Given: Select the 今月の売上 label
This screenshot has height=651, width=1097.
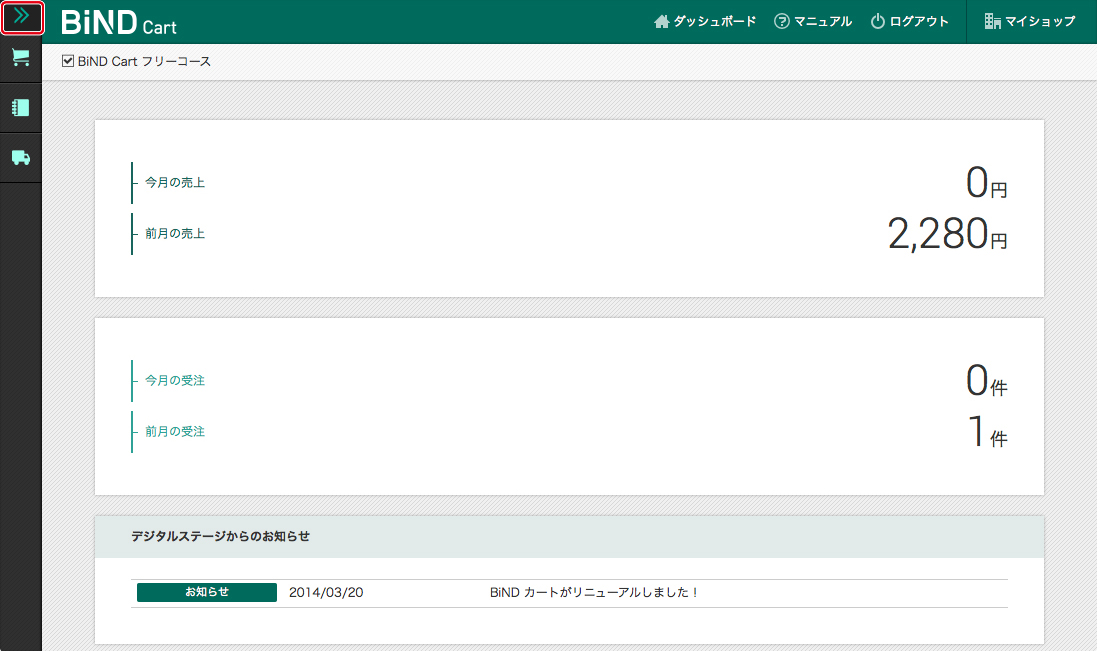Looking at the screenshot, I should (175, 183).
